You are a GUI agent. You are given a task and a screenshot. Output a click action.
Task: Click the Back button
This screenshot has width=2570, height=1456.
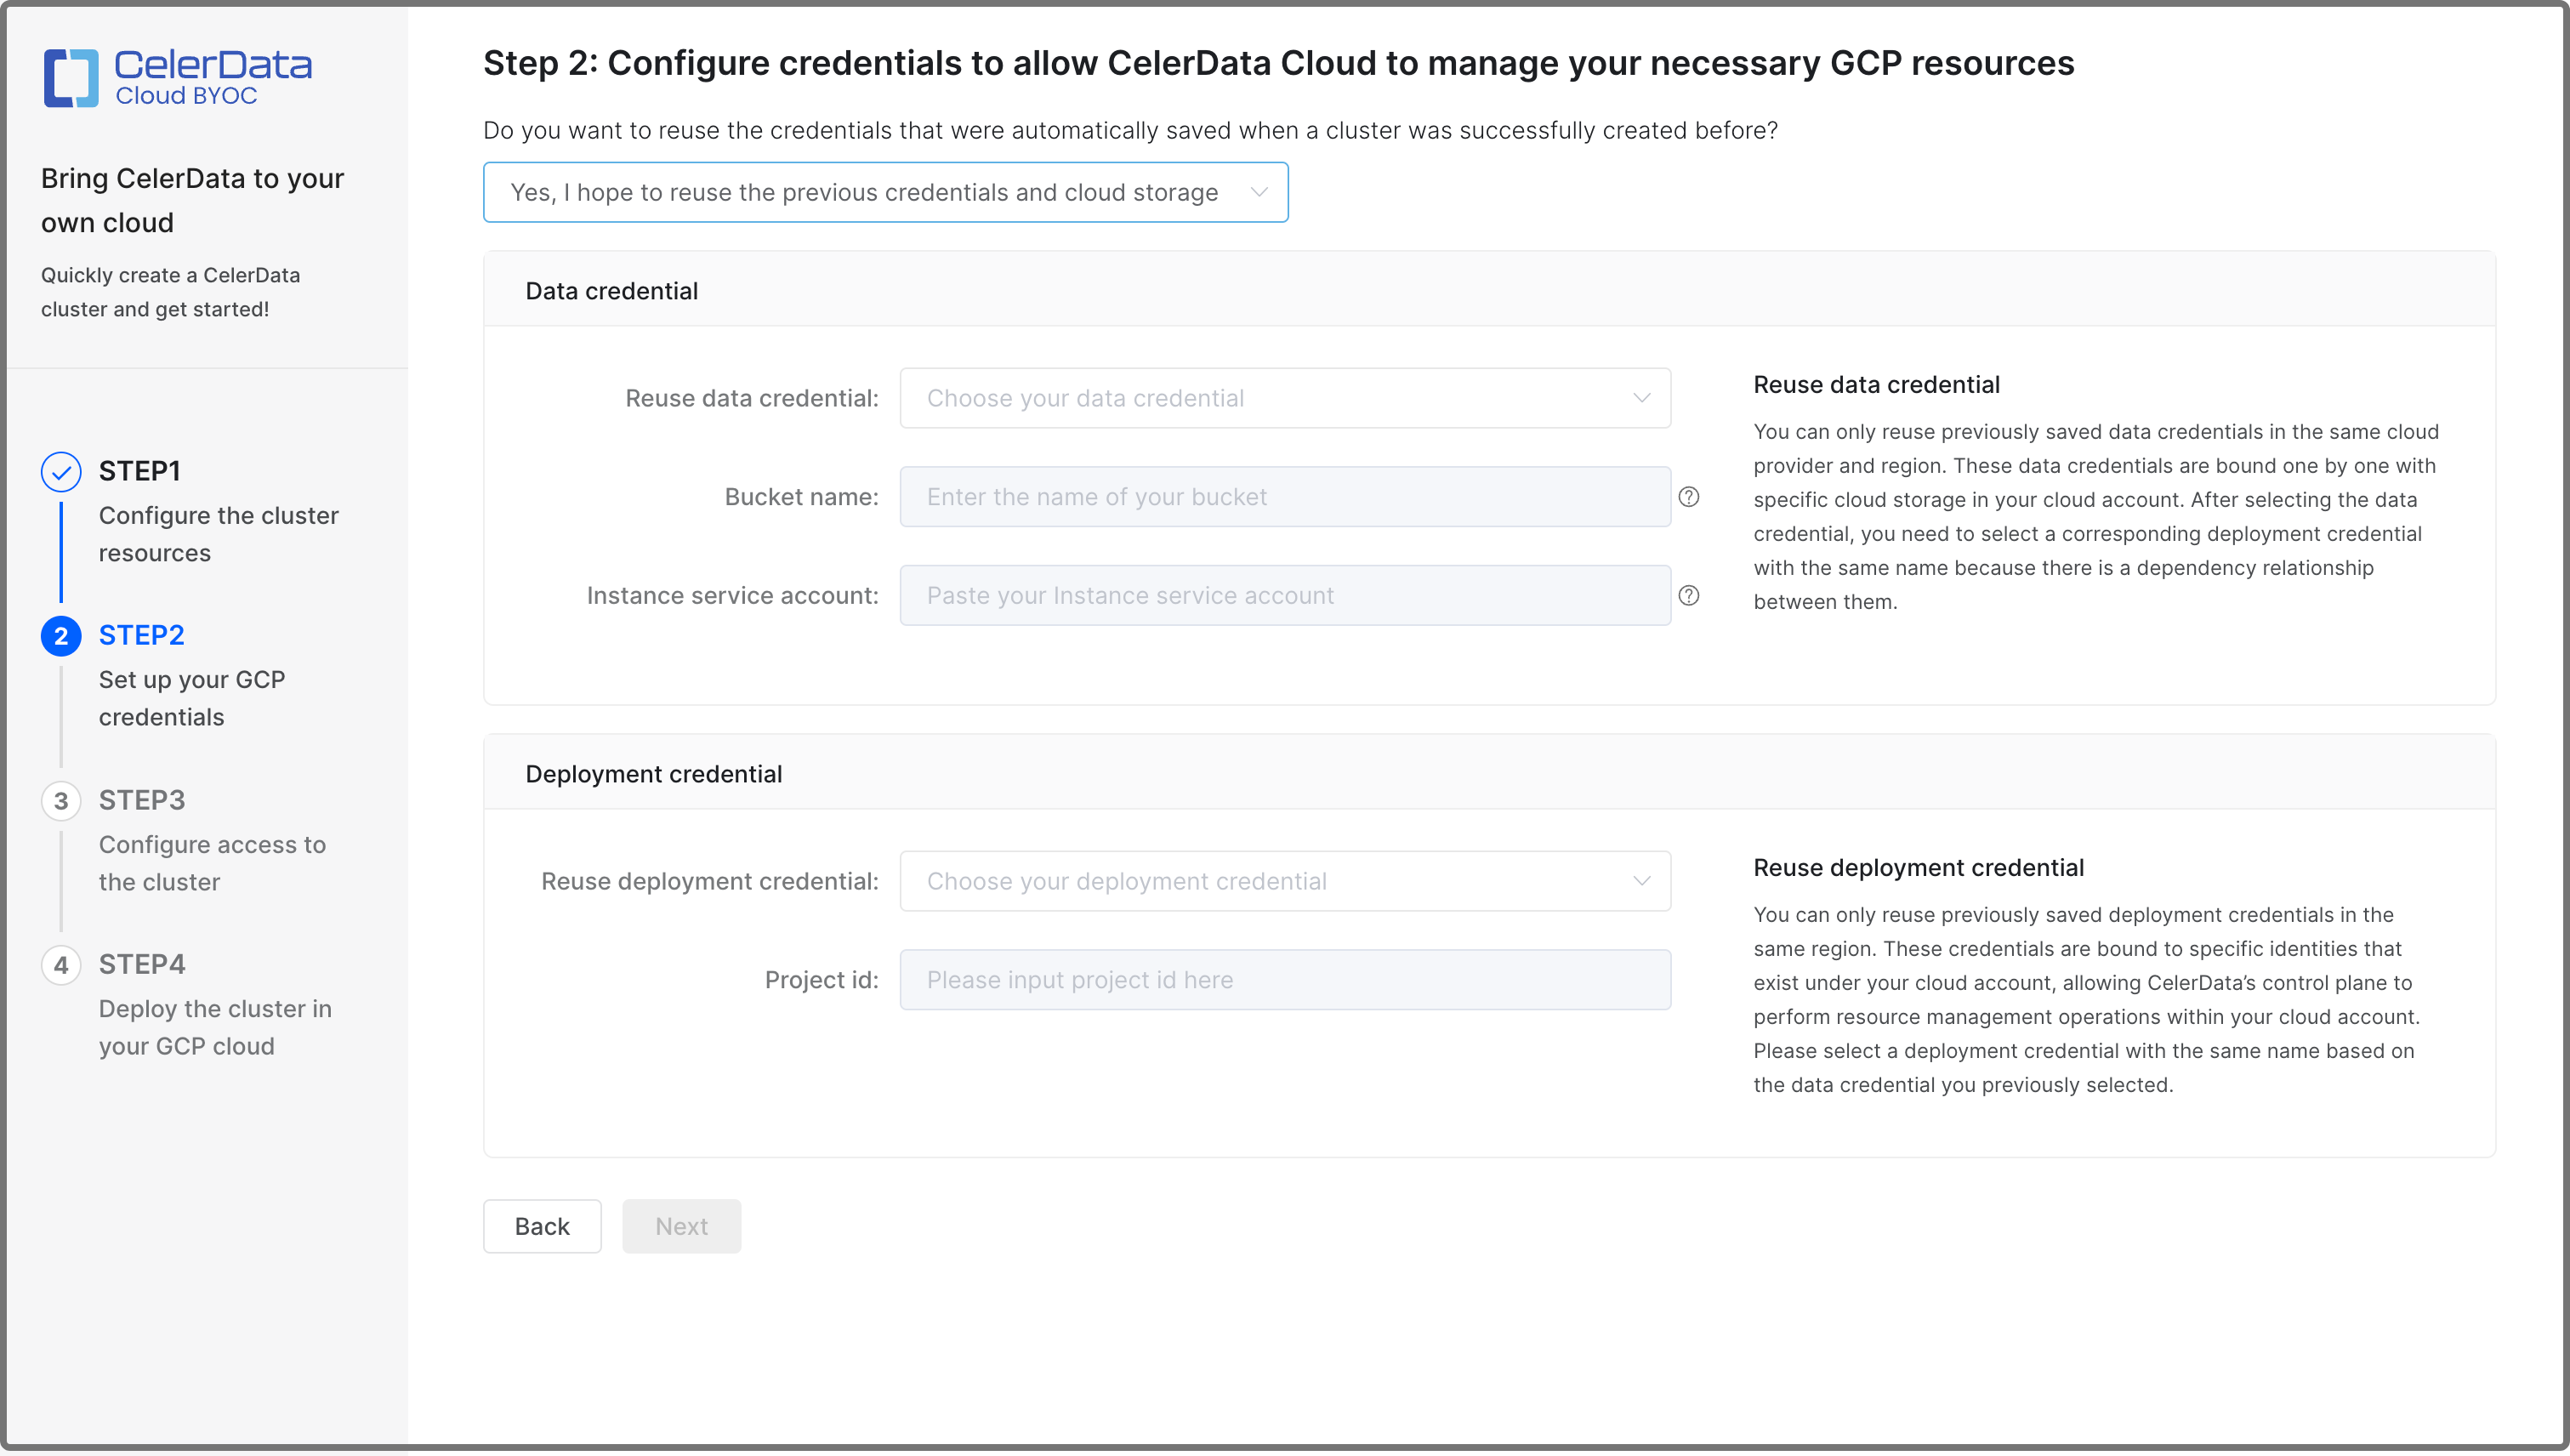point(542,1226)
